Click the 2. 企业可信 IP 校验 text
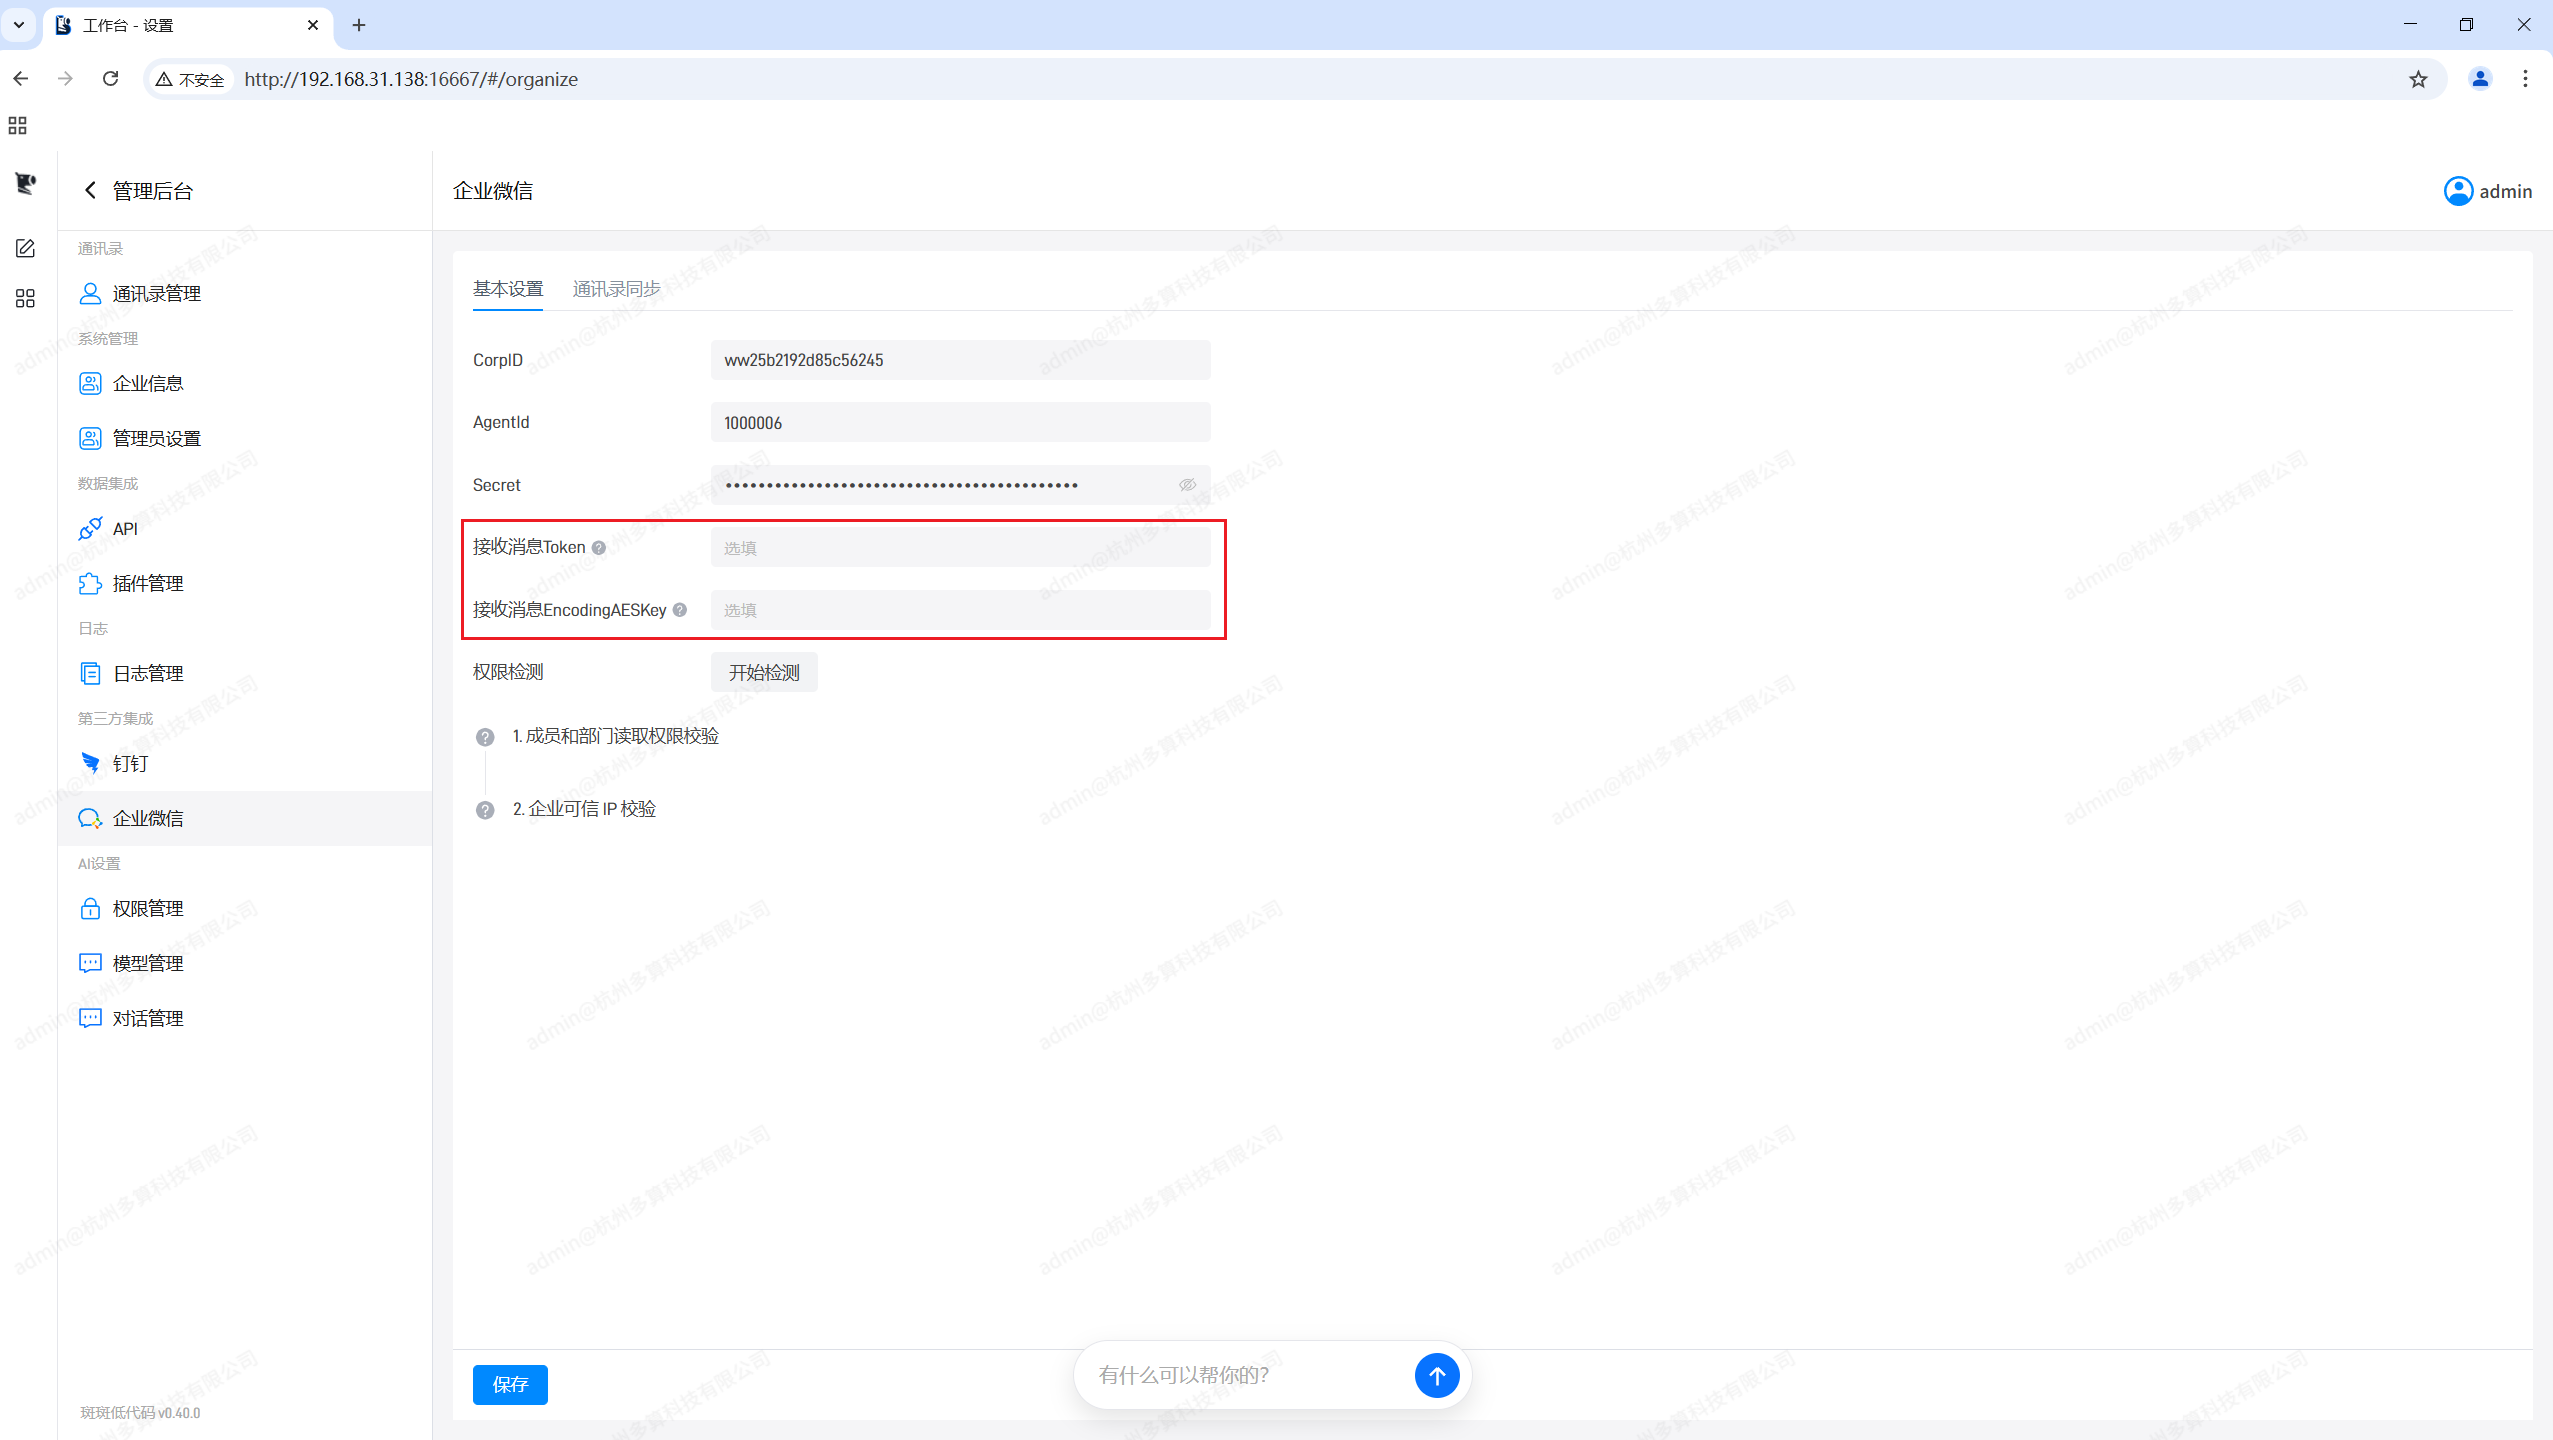The height and width of the screenshot is (1440, 2553). point(584,809)
